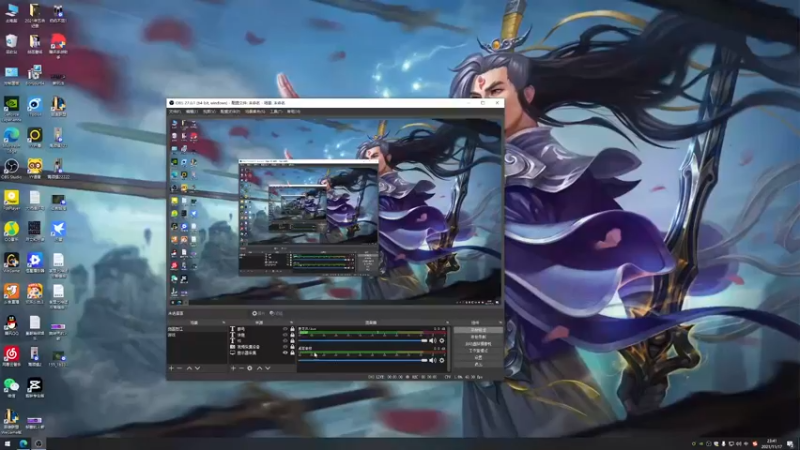Move source up with arrow icon

point(259,368)
